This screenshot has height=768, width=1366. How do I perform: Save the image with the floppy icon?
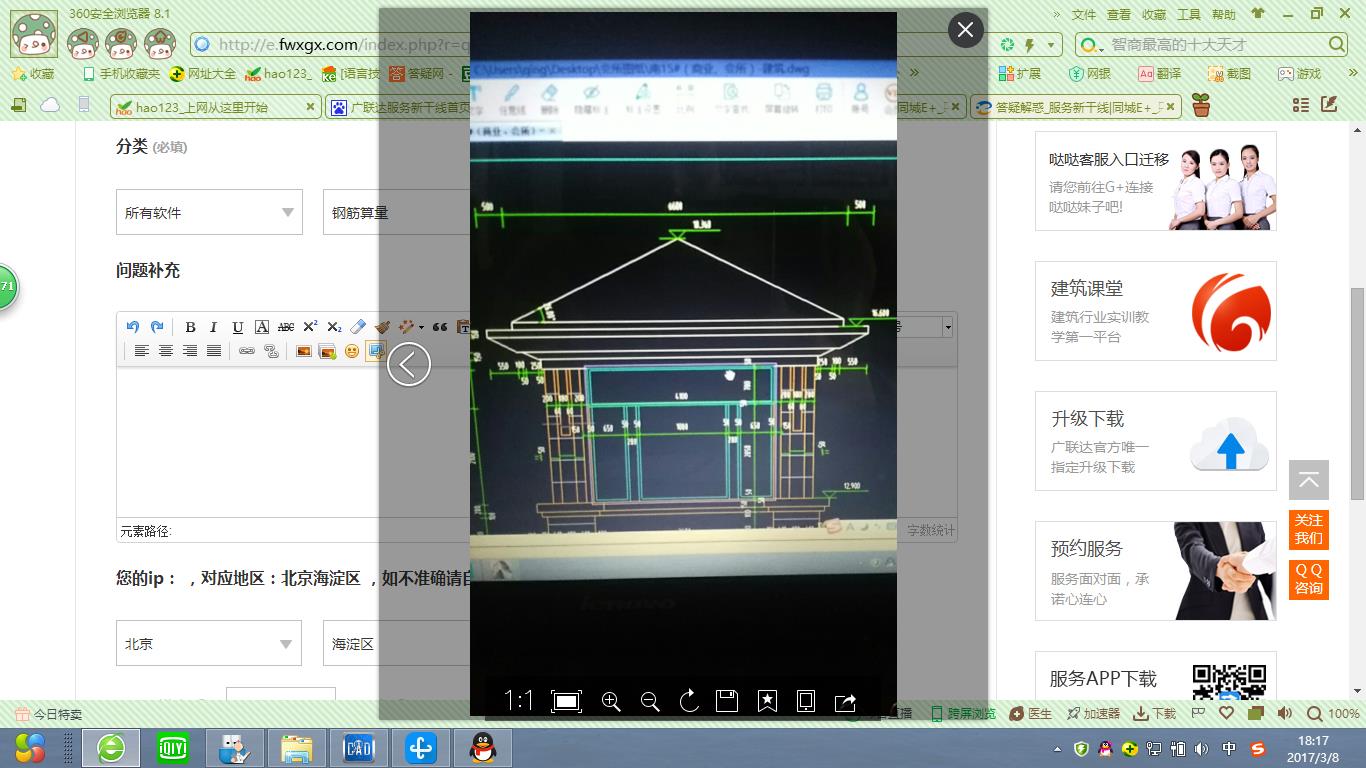[727, 701]
